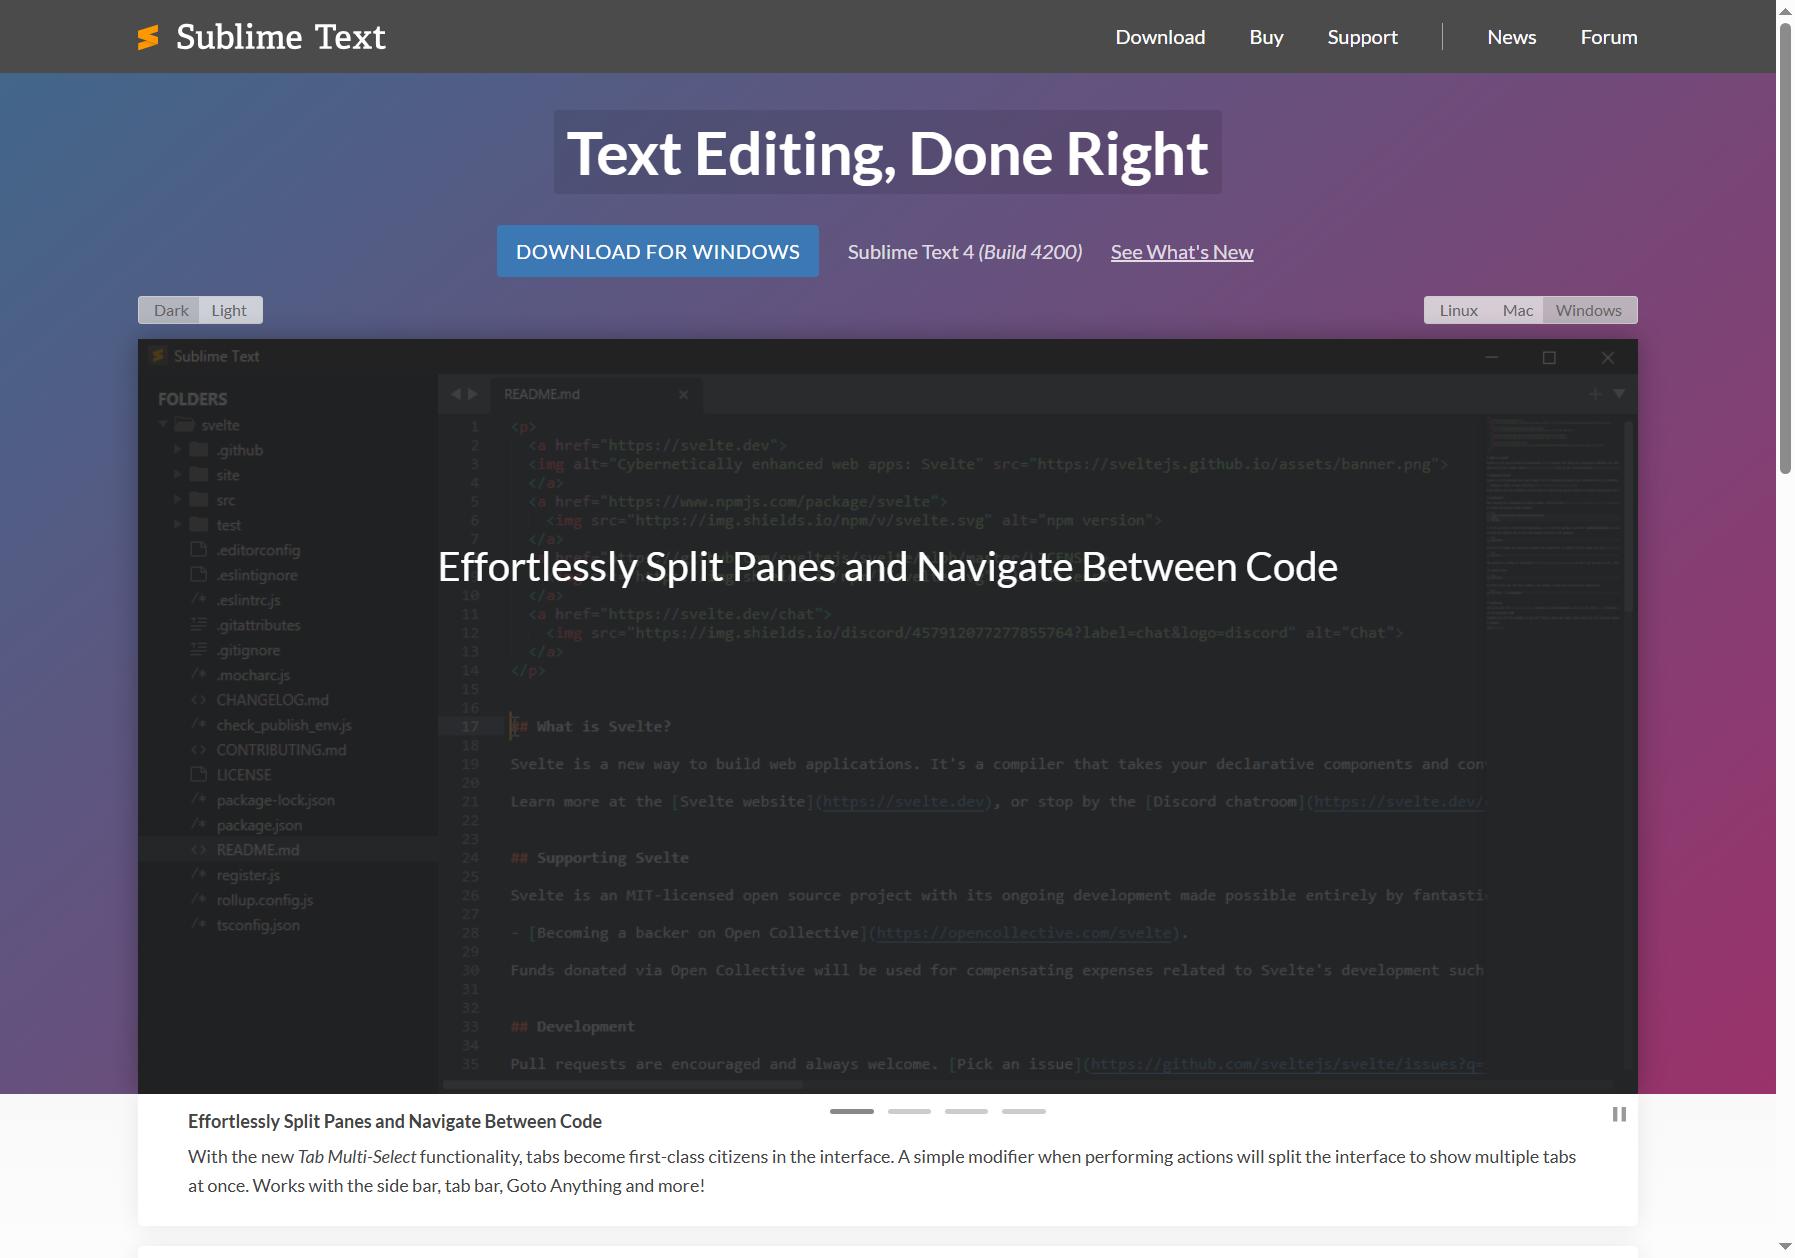This screenshot has height=1258, width=1795.
Task: Click the editor horizontal scrollbar
Action: [x=623, y=1084]
